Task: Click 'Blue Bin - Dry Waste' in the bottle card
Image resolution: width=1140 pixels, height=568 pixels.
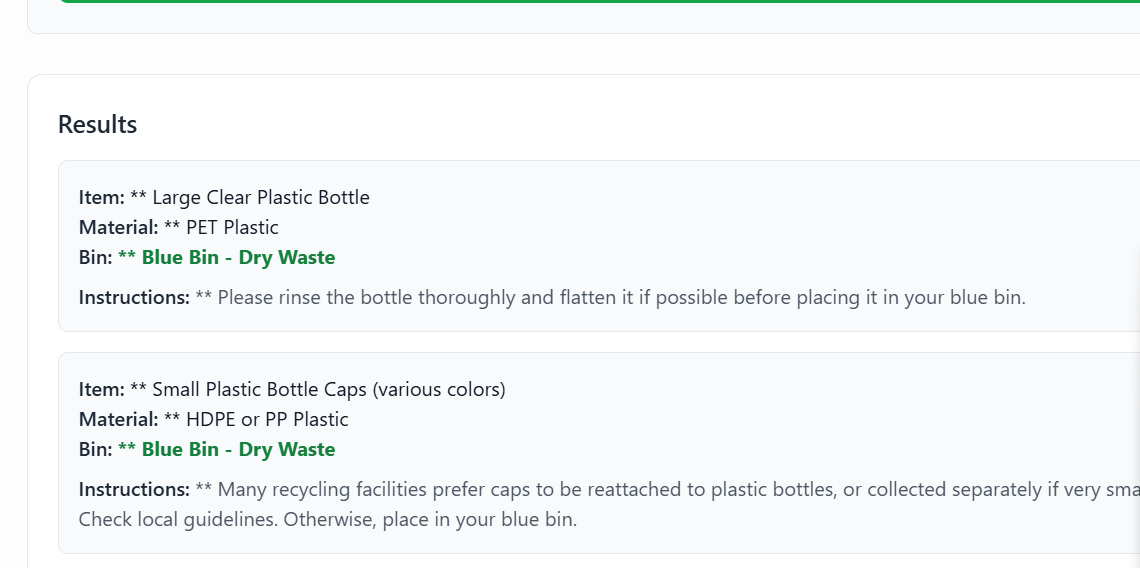Action: 237,257
